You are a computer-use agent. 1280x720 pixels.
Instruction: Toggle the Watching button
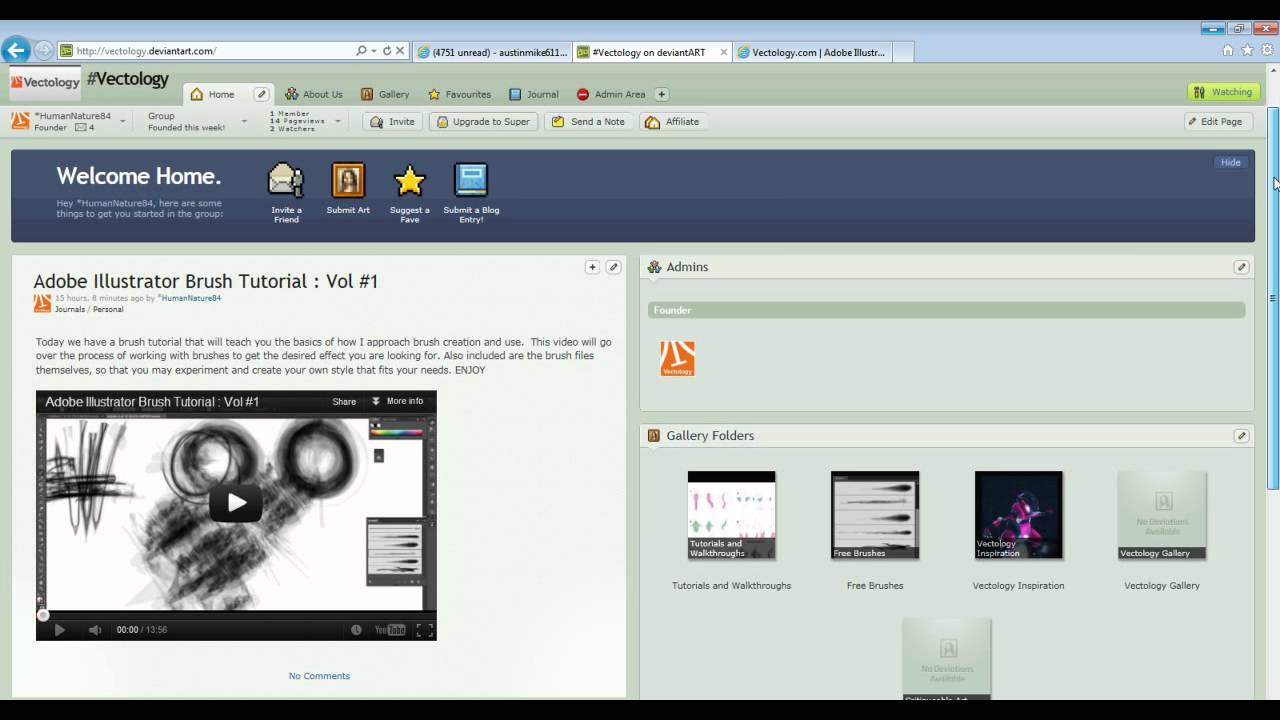coord(1223,92)
